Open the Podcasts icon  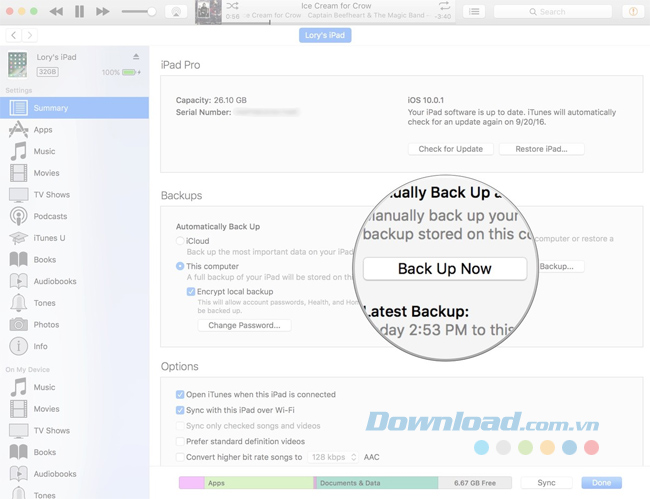tap(19, 216)
